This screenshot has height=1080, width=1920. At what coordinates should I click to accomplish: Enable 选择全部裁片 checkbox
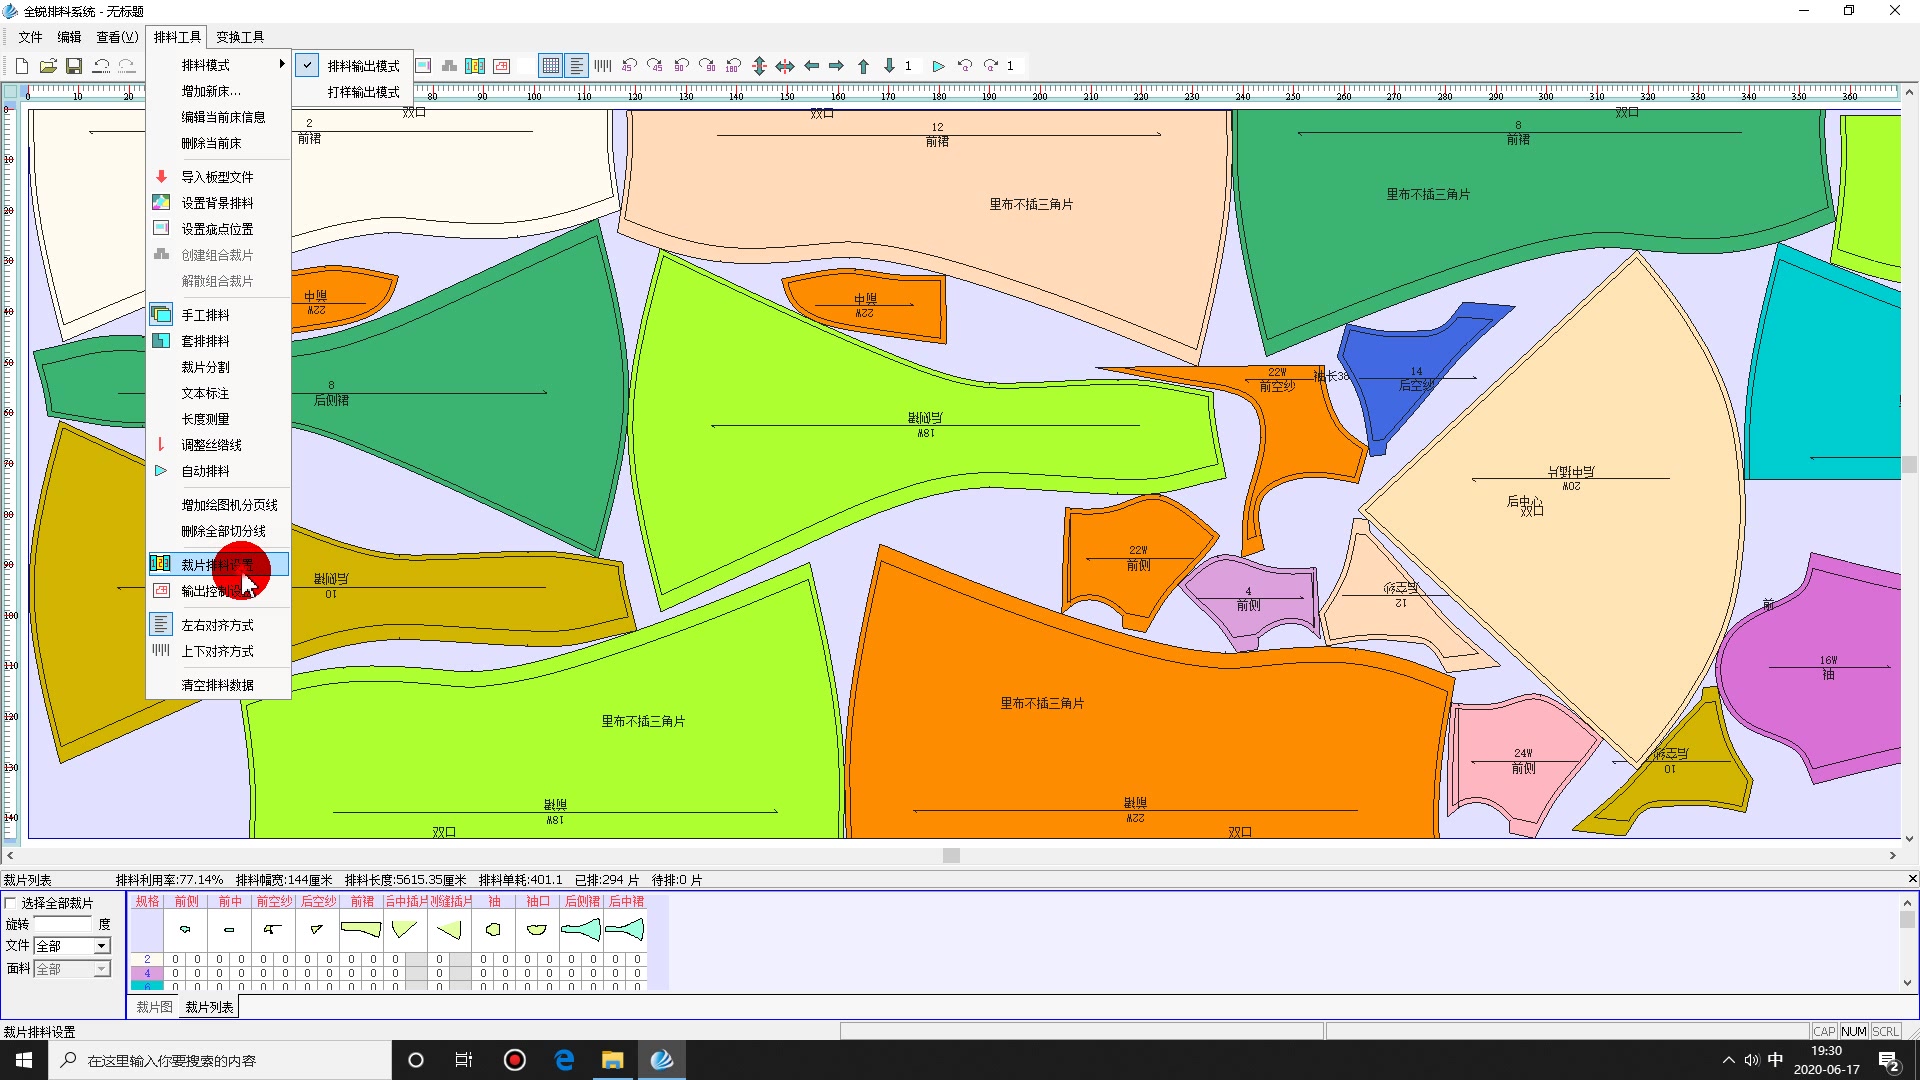[x=11, y=903]
